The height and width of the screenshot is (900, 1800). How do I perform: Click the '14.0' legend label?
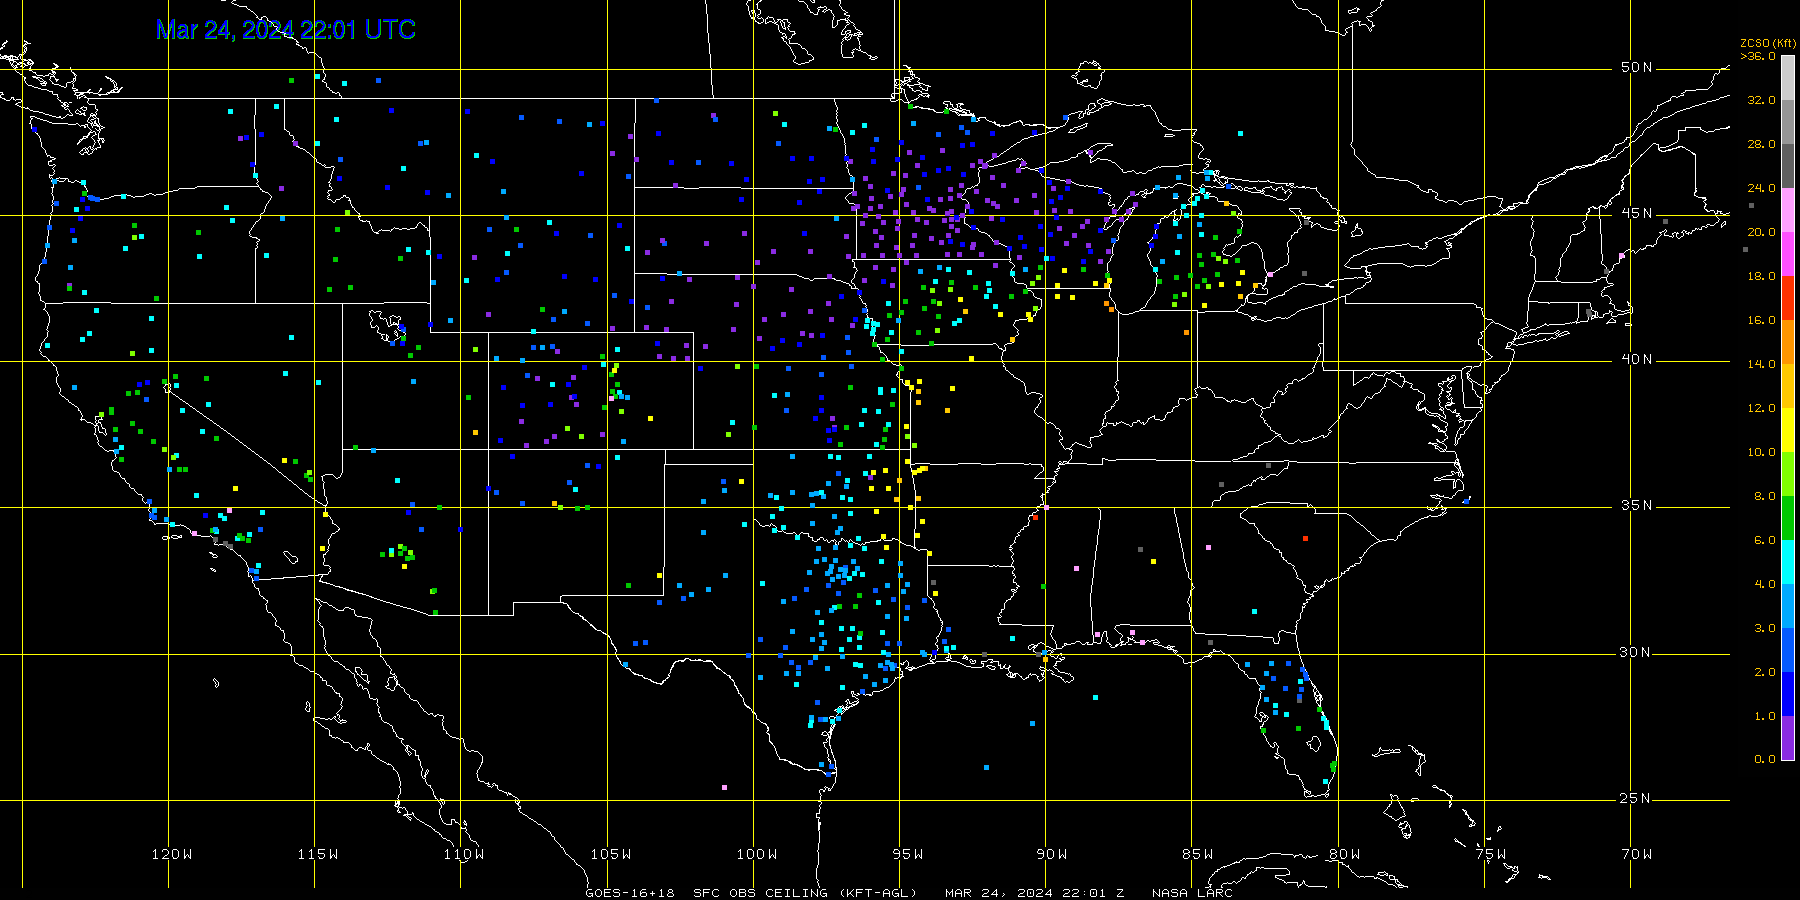coord(1761,364)
